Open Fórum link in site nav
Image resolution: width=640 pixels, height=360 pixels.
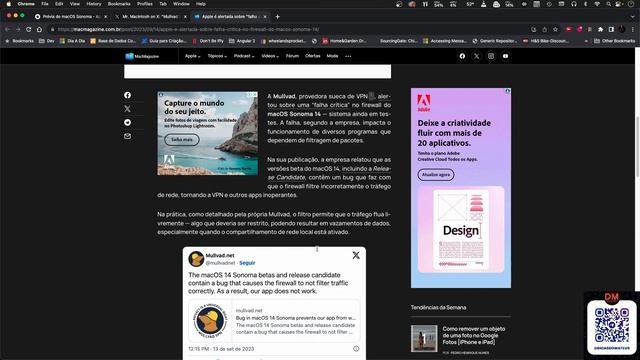pos(292,56)
